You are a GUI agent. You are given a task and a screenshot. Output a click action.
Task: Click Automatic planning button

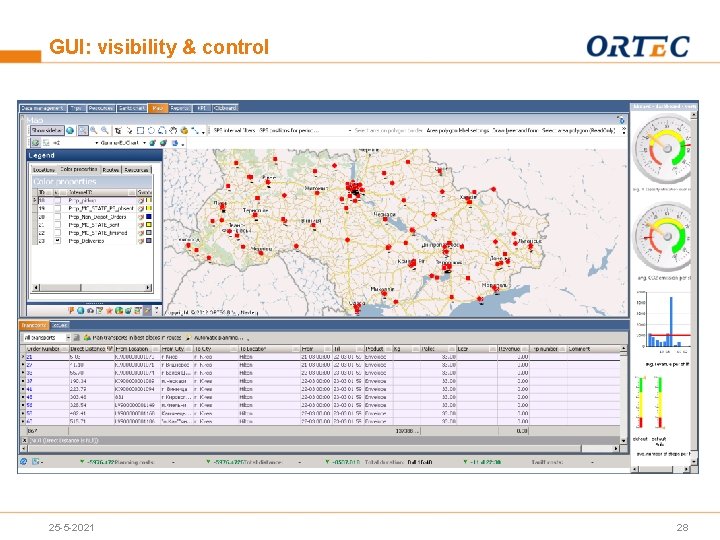214,338
